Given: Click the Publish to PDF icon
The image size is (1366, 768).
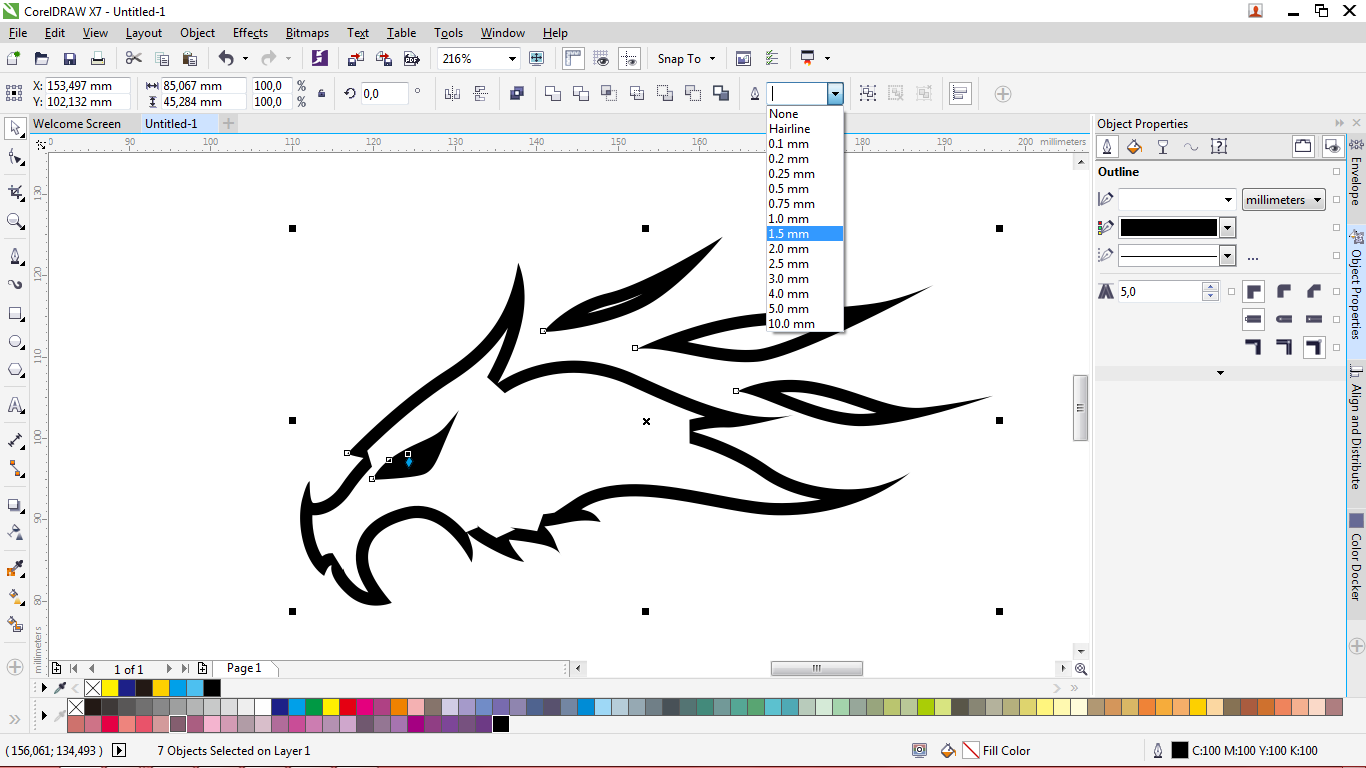Looking at the screenshot, I should point(411,59).
